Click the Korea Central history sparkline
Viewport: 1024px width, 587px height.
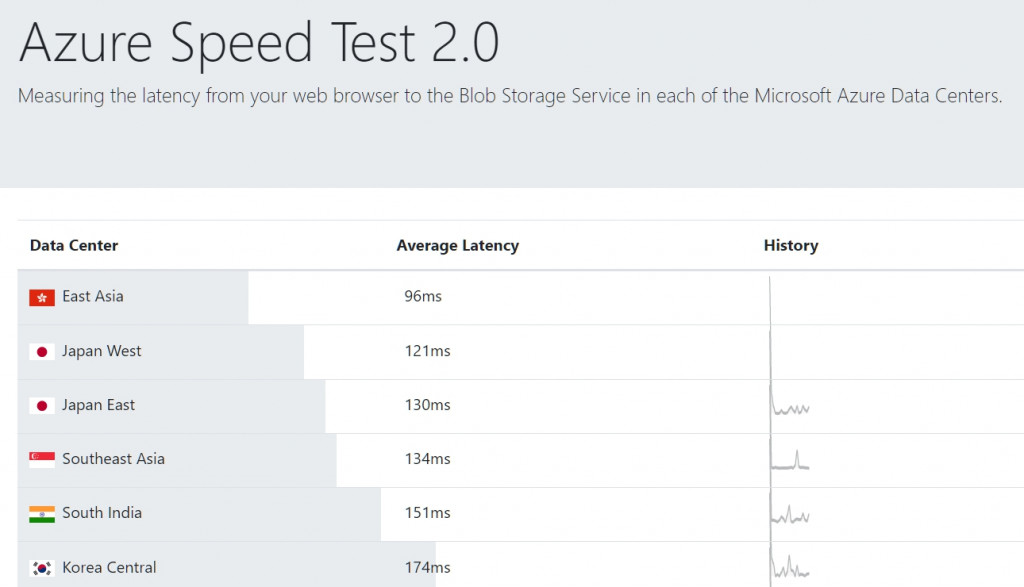coord(790,568)
